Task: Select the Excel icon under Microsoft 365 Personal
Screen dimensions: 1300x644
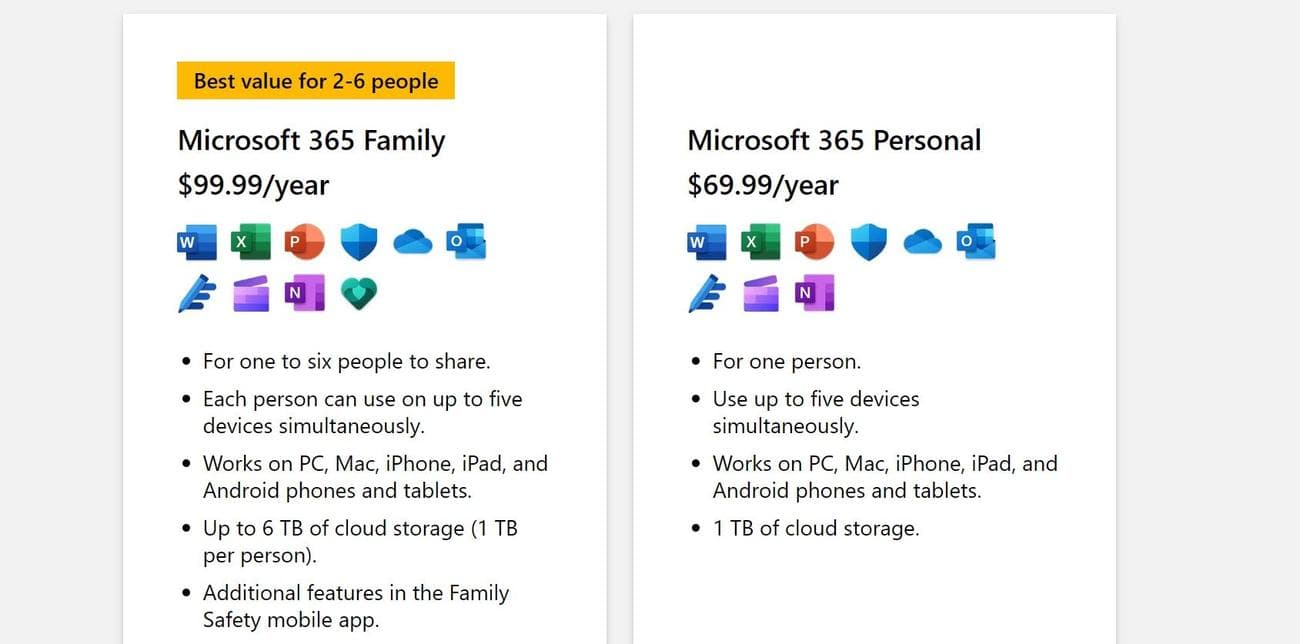Action: (761, 241)
